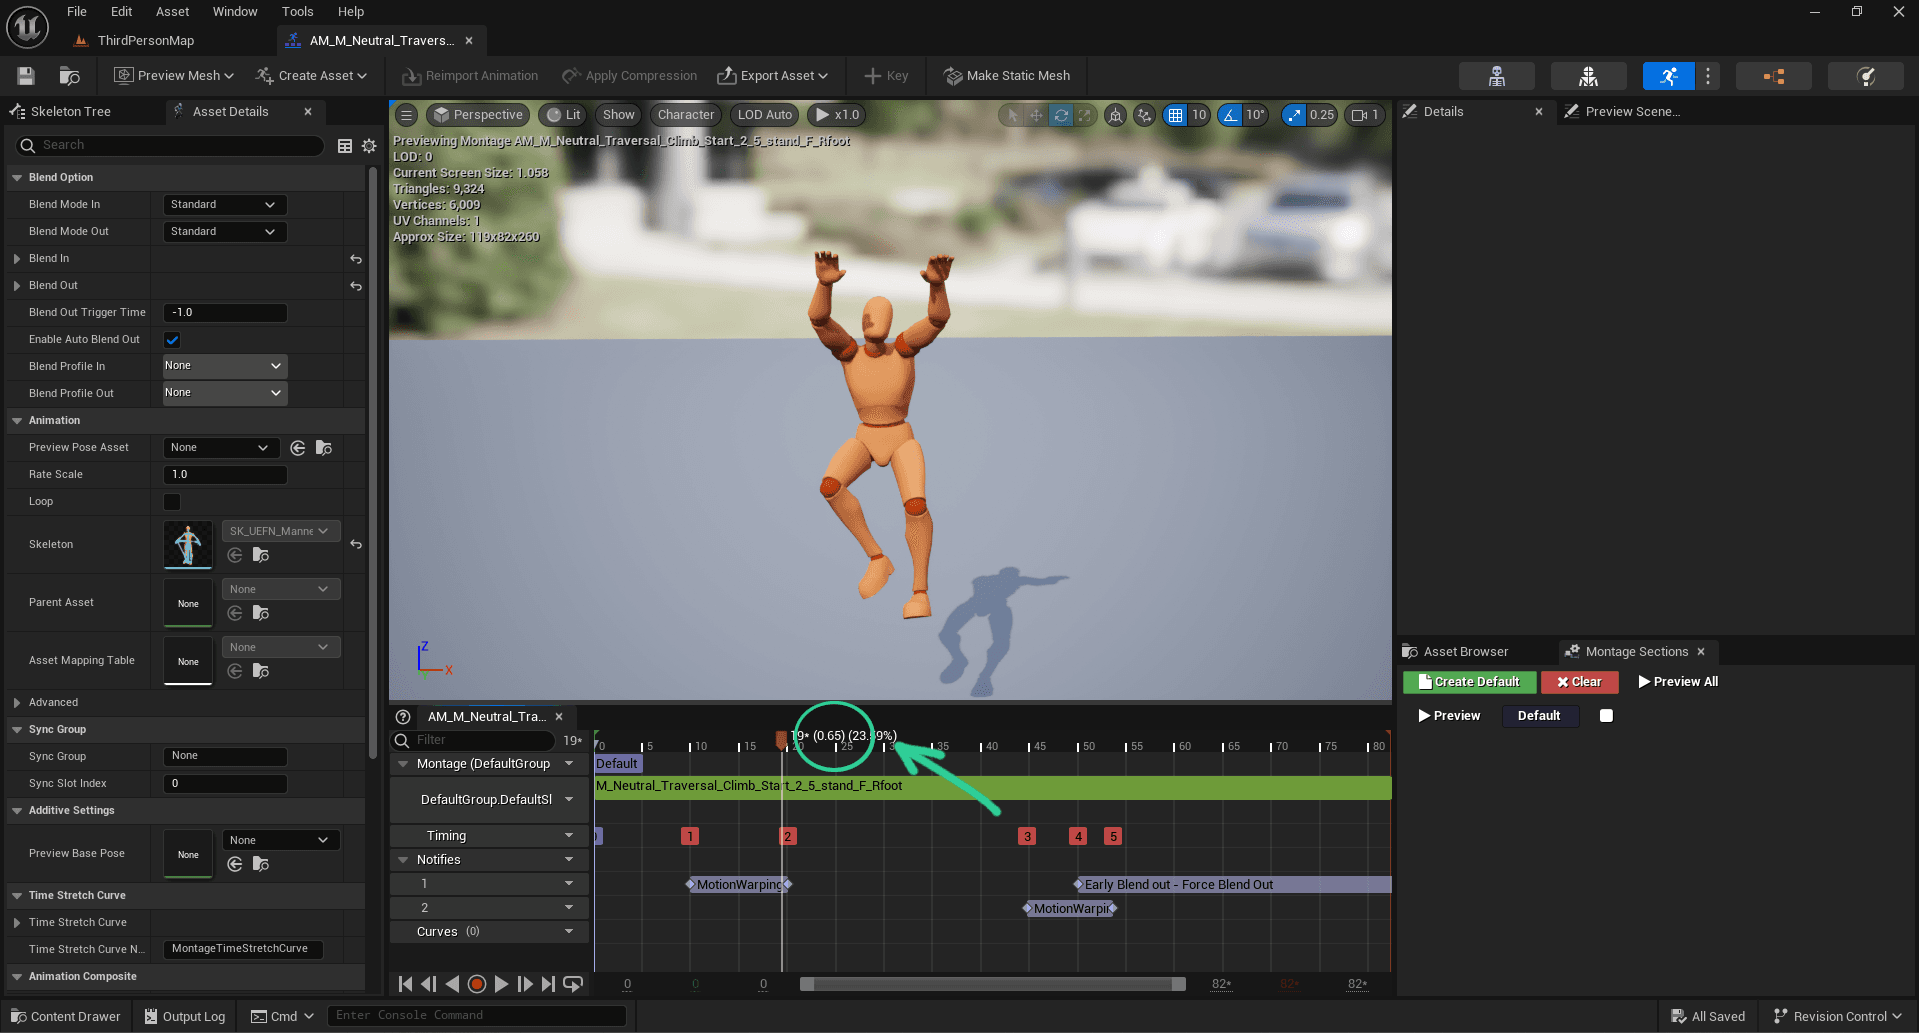
Task: Open the Tools menu
Action: tap(297, 12)
